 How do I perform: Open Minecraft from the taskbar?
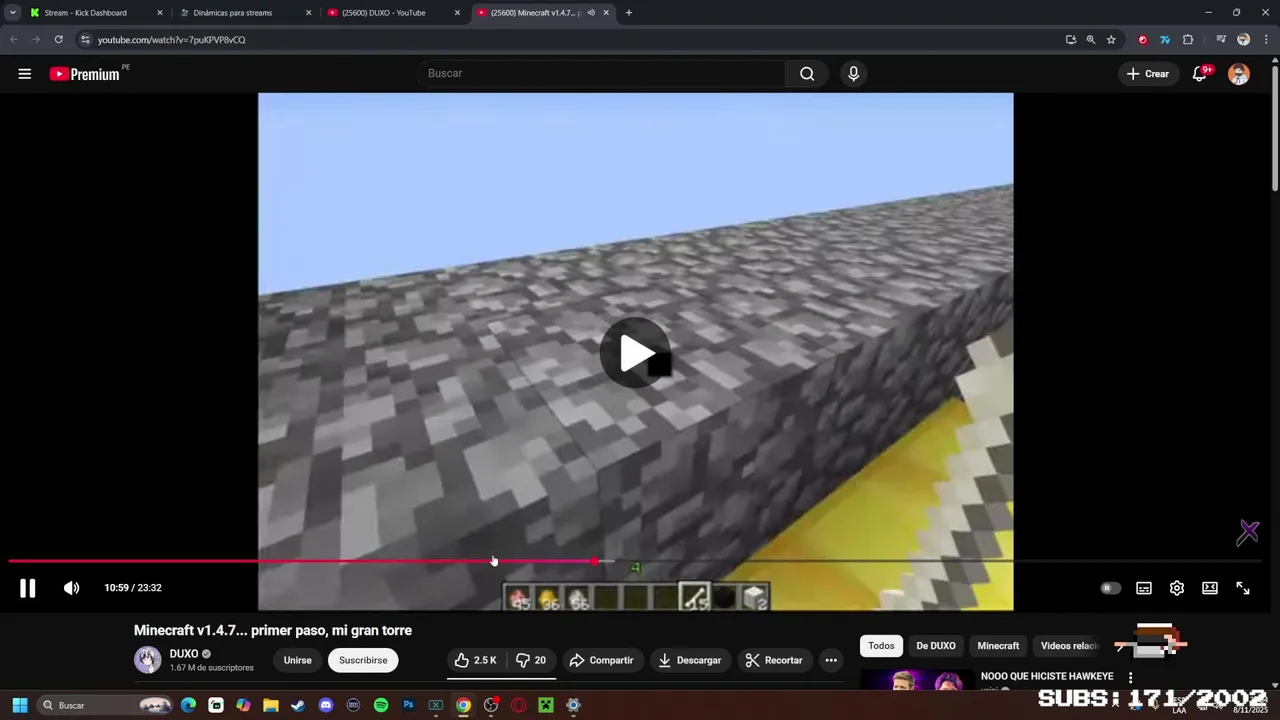(545, 705)
